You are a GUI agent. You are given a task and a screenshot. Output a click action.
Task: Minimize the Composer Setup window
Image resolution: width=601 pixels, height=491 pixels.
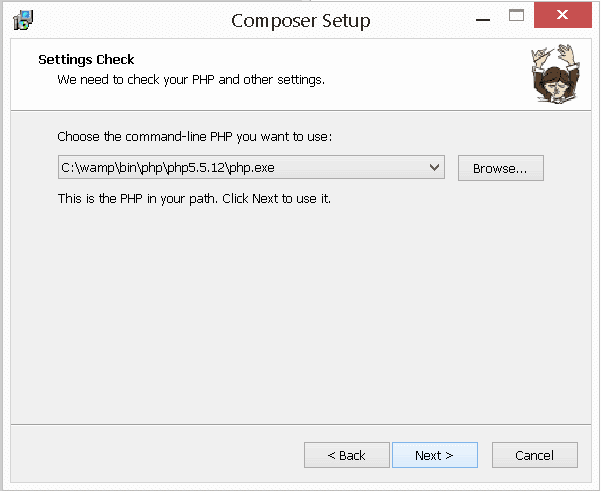[483, 20]
